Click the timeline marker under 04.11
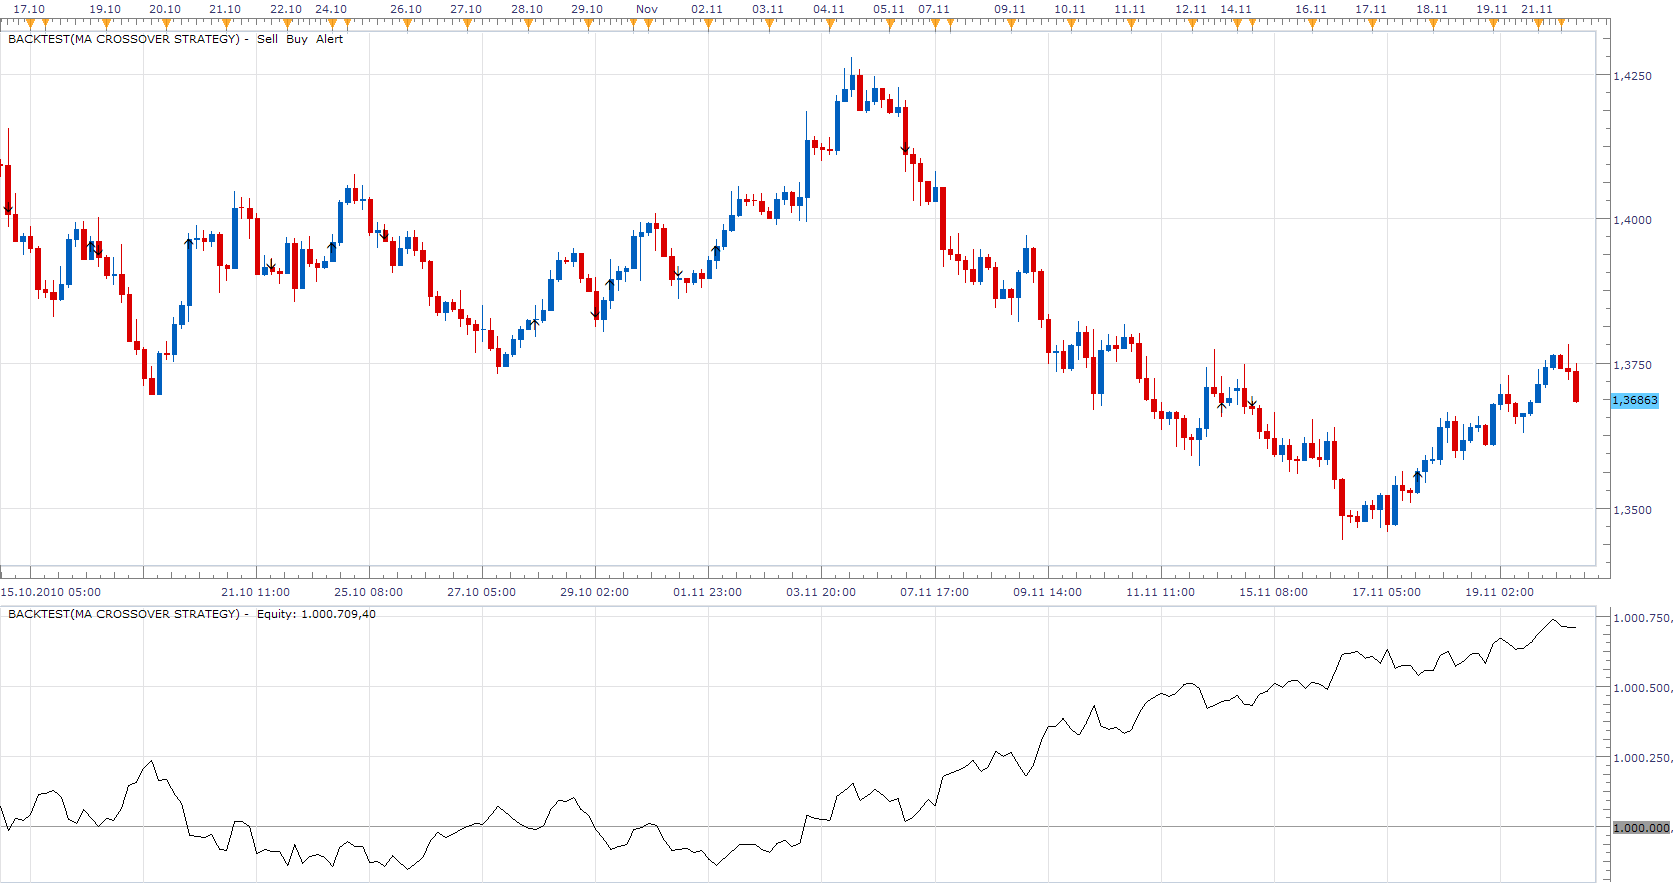 click(829, 24)
